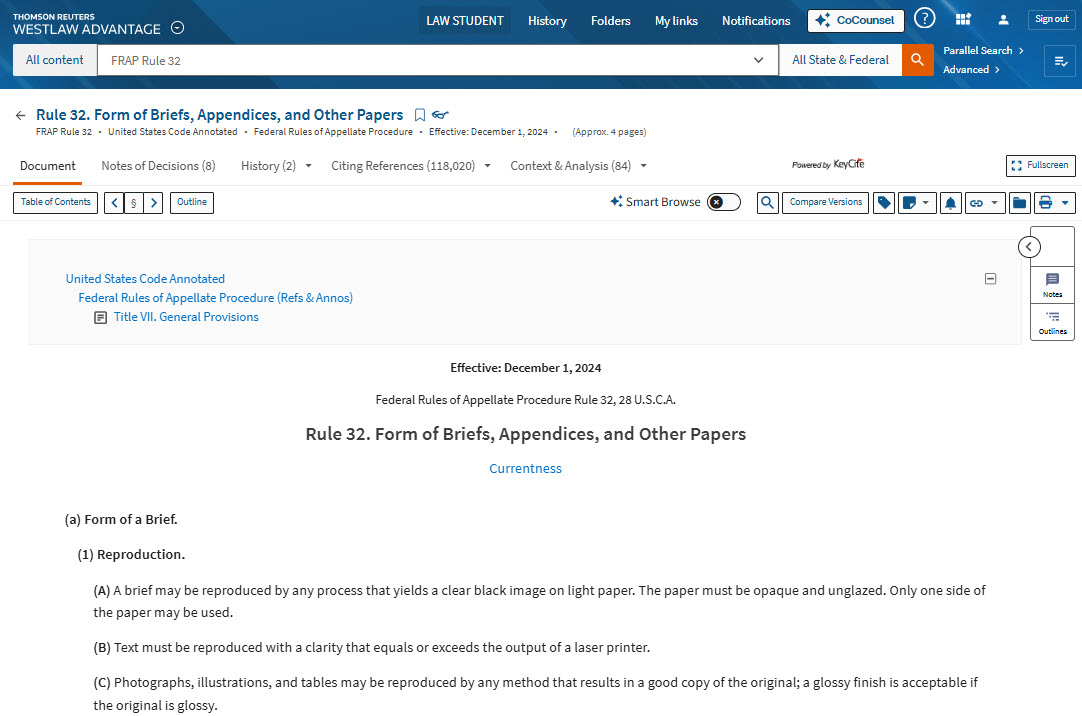Open the Notes side panel
Image resolution: width=1082 pixels, height=716 pixels.
pyautogui.click(x=1052, y=285)
